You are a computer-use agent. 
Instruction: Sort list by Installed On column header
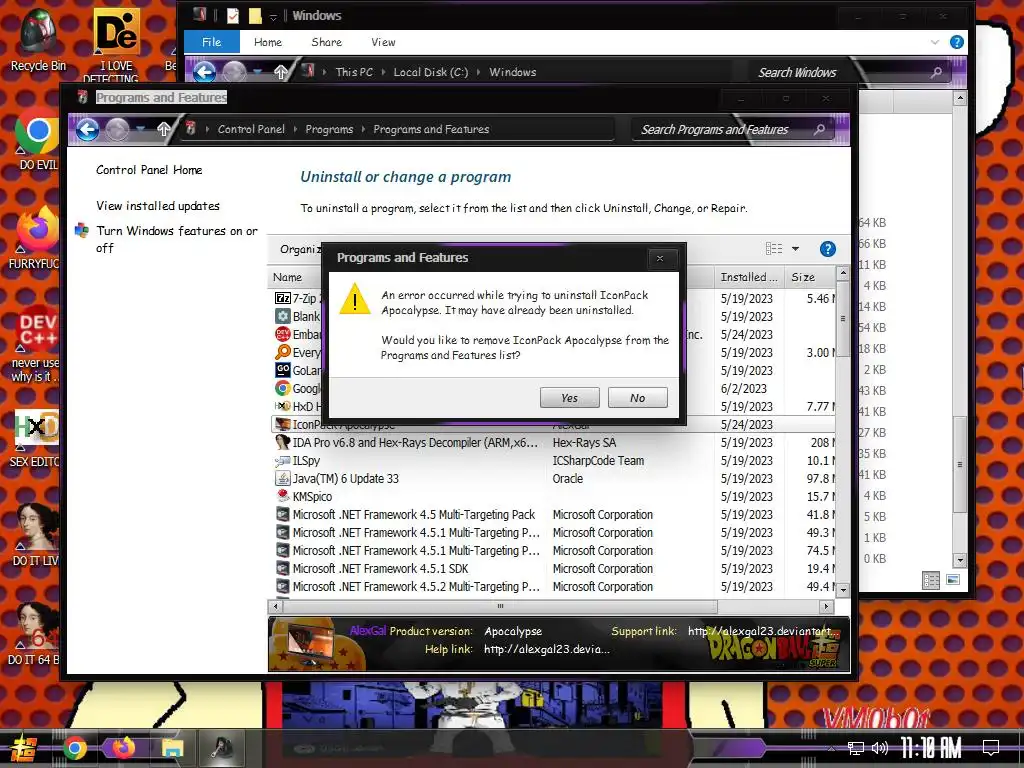tap(749, 278)
